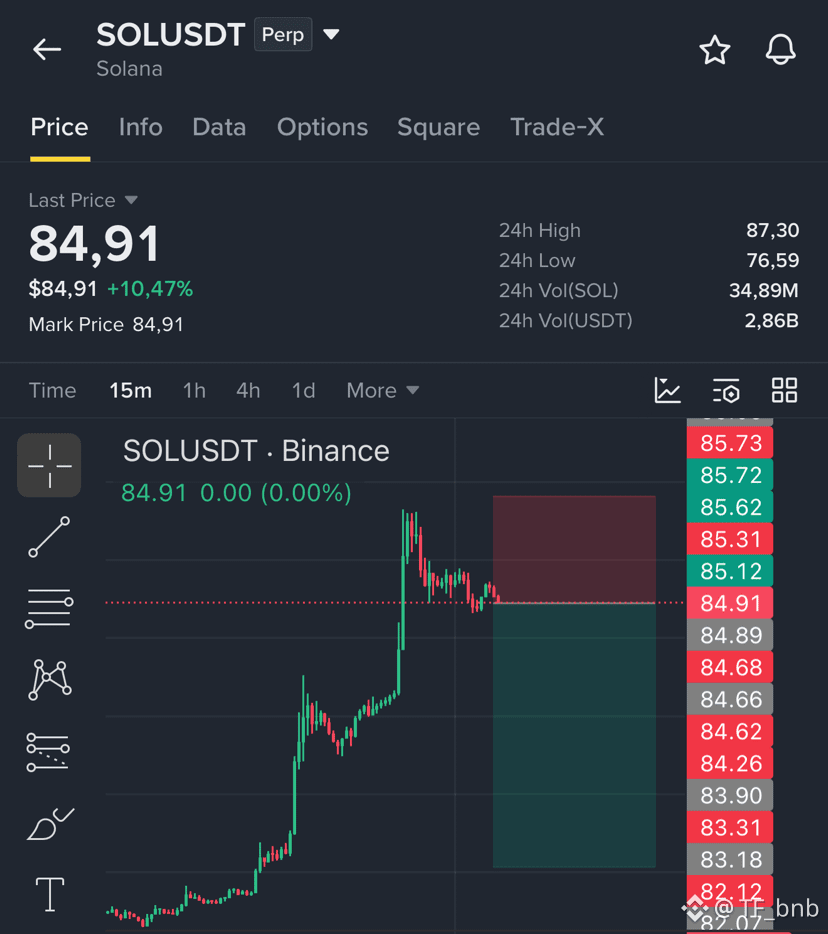This screenshot has width=828, height=934.
Task: Click the 83.90 price label on axis
Action: click(x=730, y=795)
